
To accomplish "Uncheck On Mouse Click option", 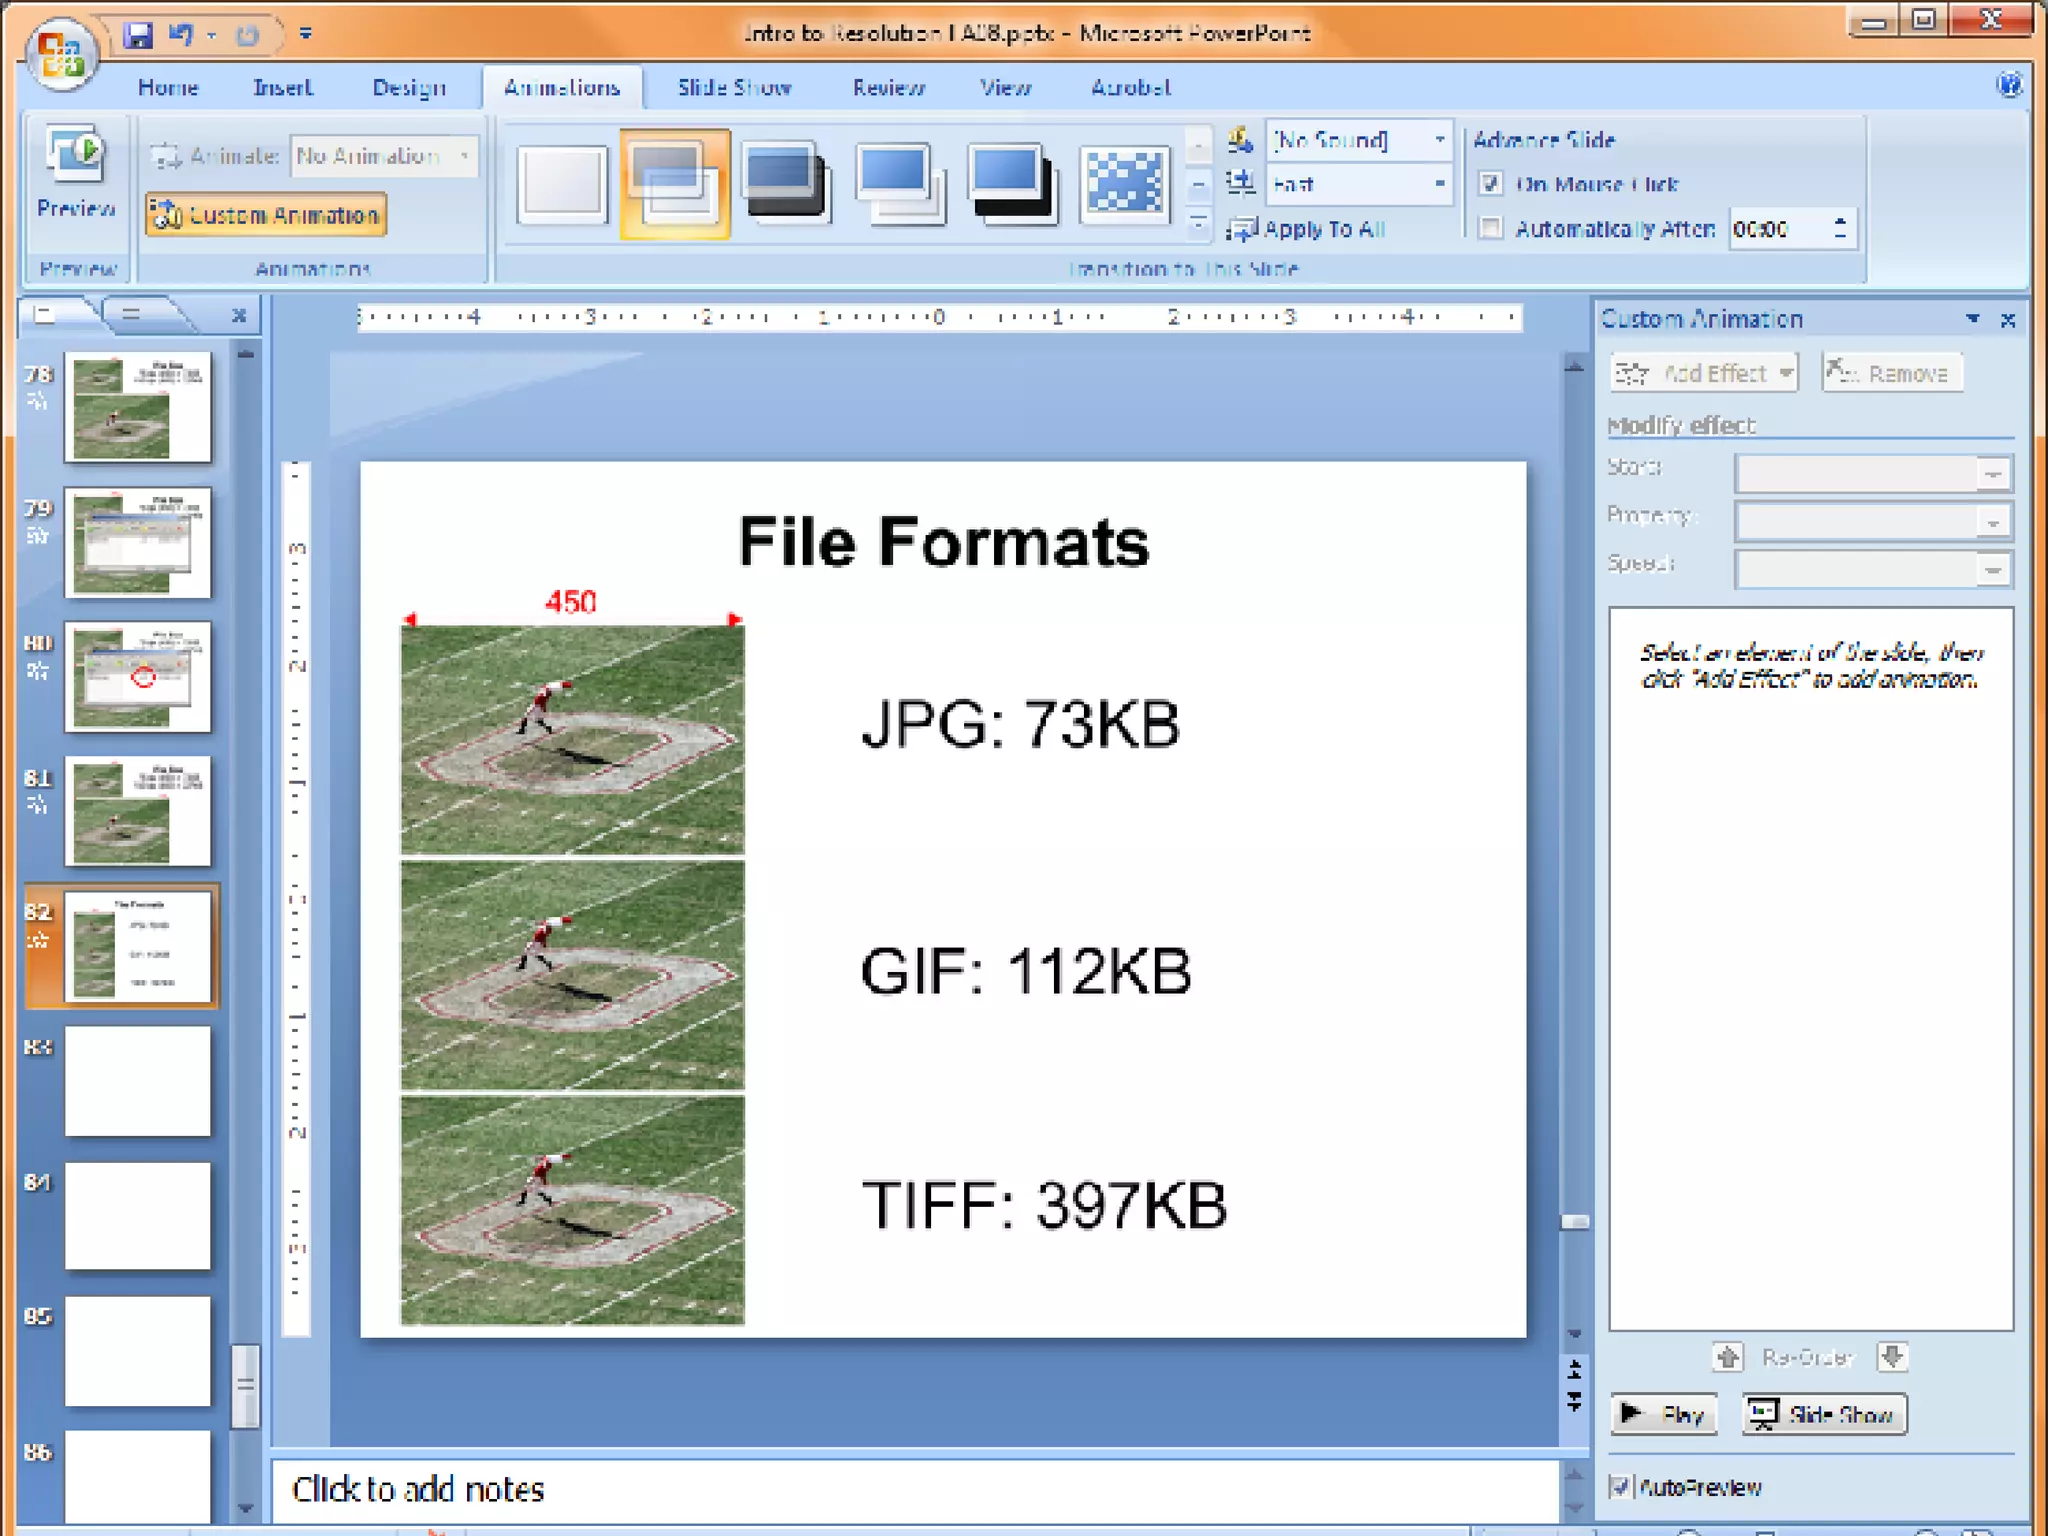I will 1491,184.
